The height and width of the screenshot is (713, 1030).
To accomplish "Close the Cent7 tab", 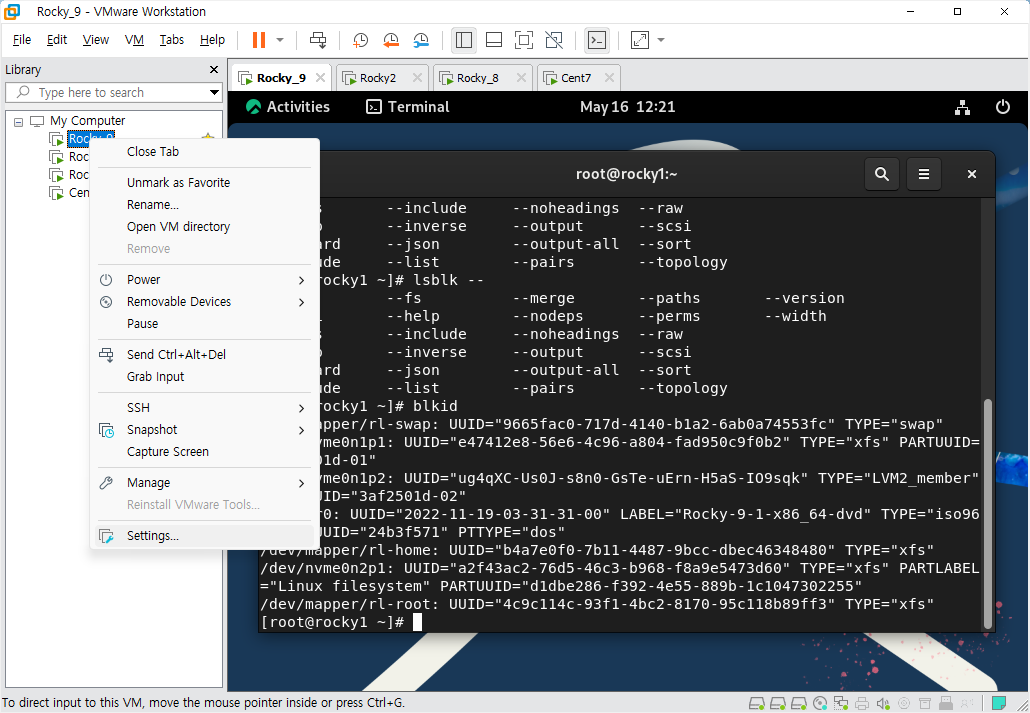I will coord(609,78).
